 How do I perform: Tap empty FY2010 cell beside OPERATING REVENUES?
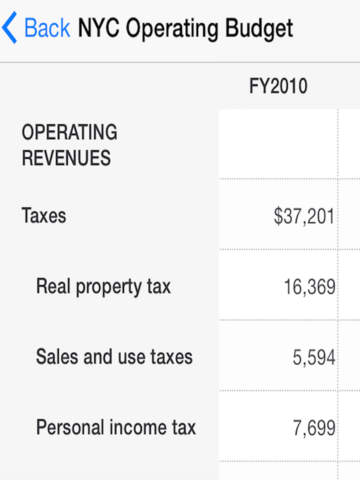click(x=278, y=144)
